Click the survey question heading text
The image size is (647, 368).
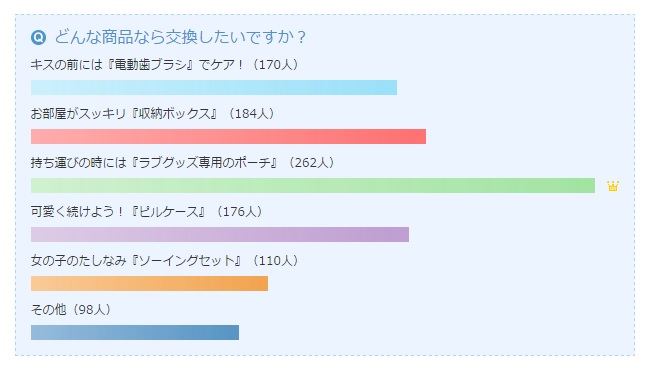[180, 37]
